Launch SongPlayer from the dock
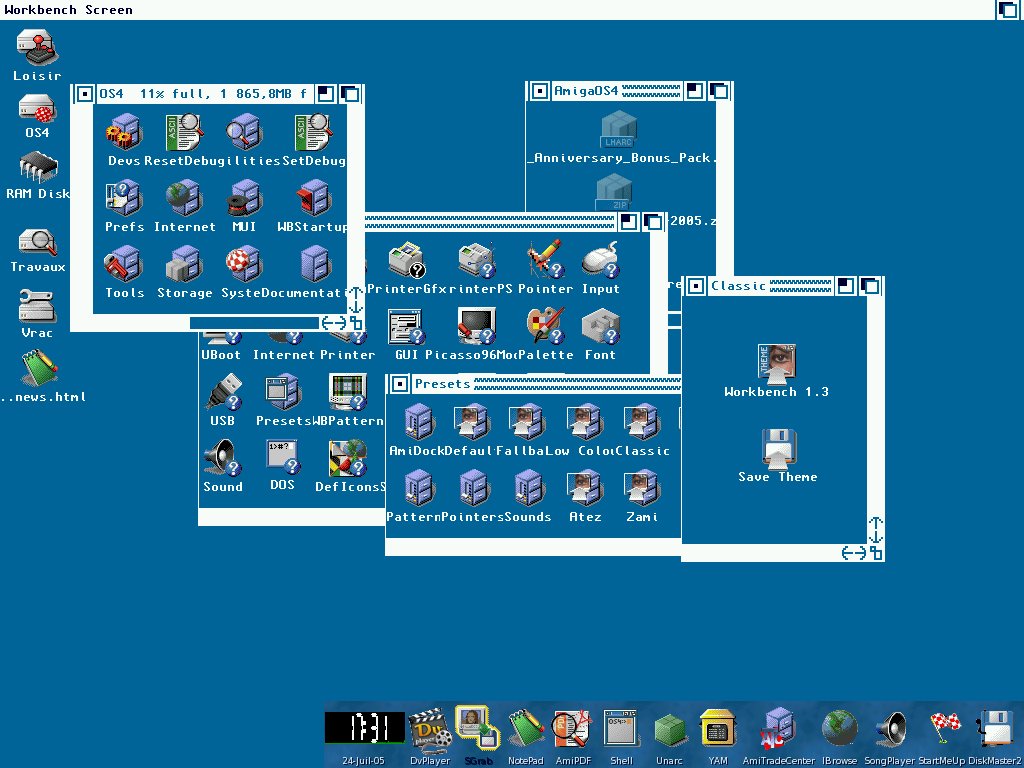1024x768 pixels. [889, 729]
